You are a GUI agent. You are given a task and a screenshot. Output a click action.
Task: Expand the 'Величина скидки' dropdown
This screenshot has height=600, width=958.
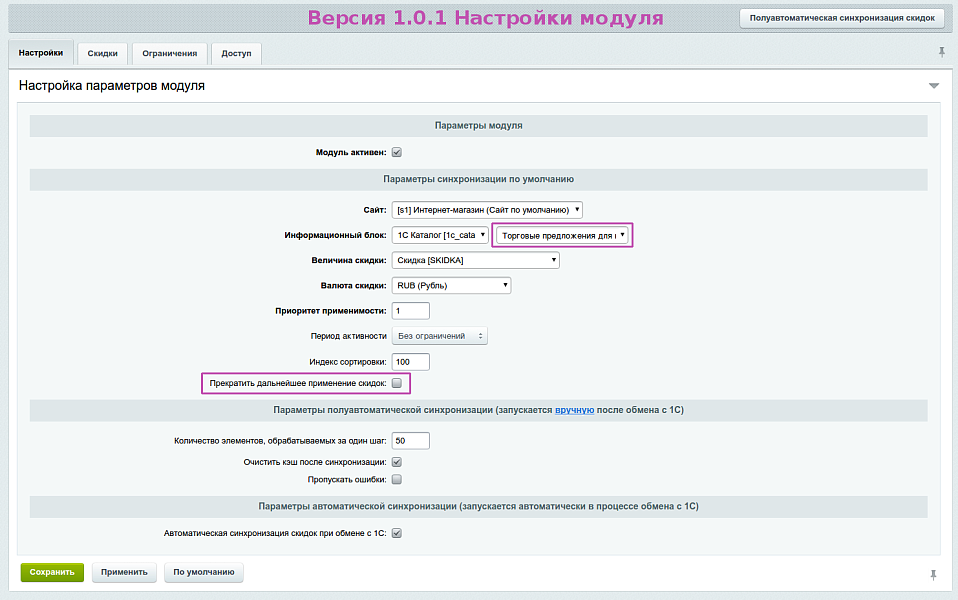(475, 260)
